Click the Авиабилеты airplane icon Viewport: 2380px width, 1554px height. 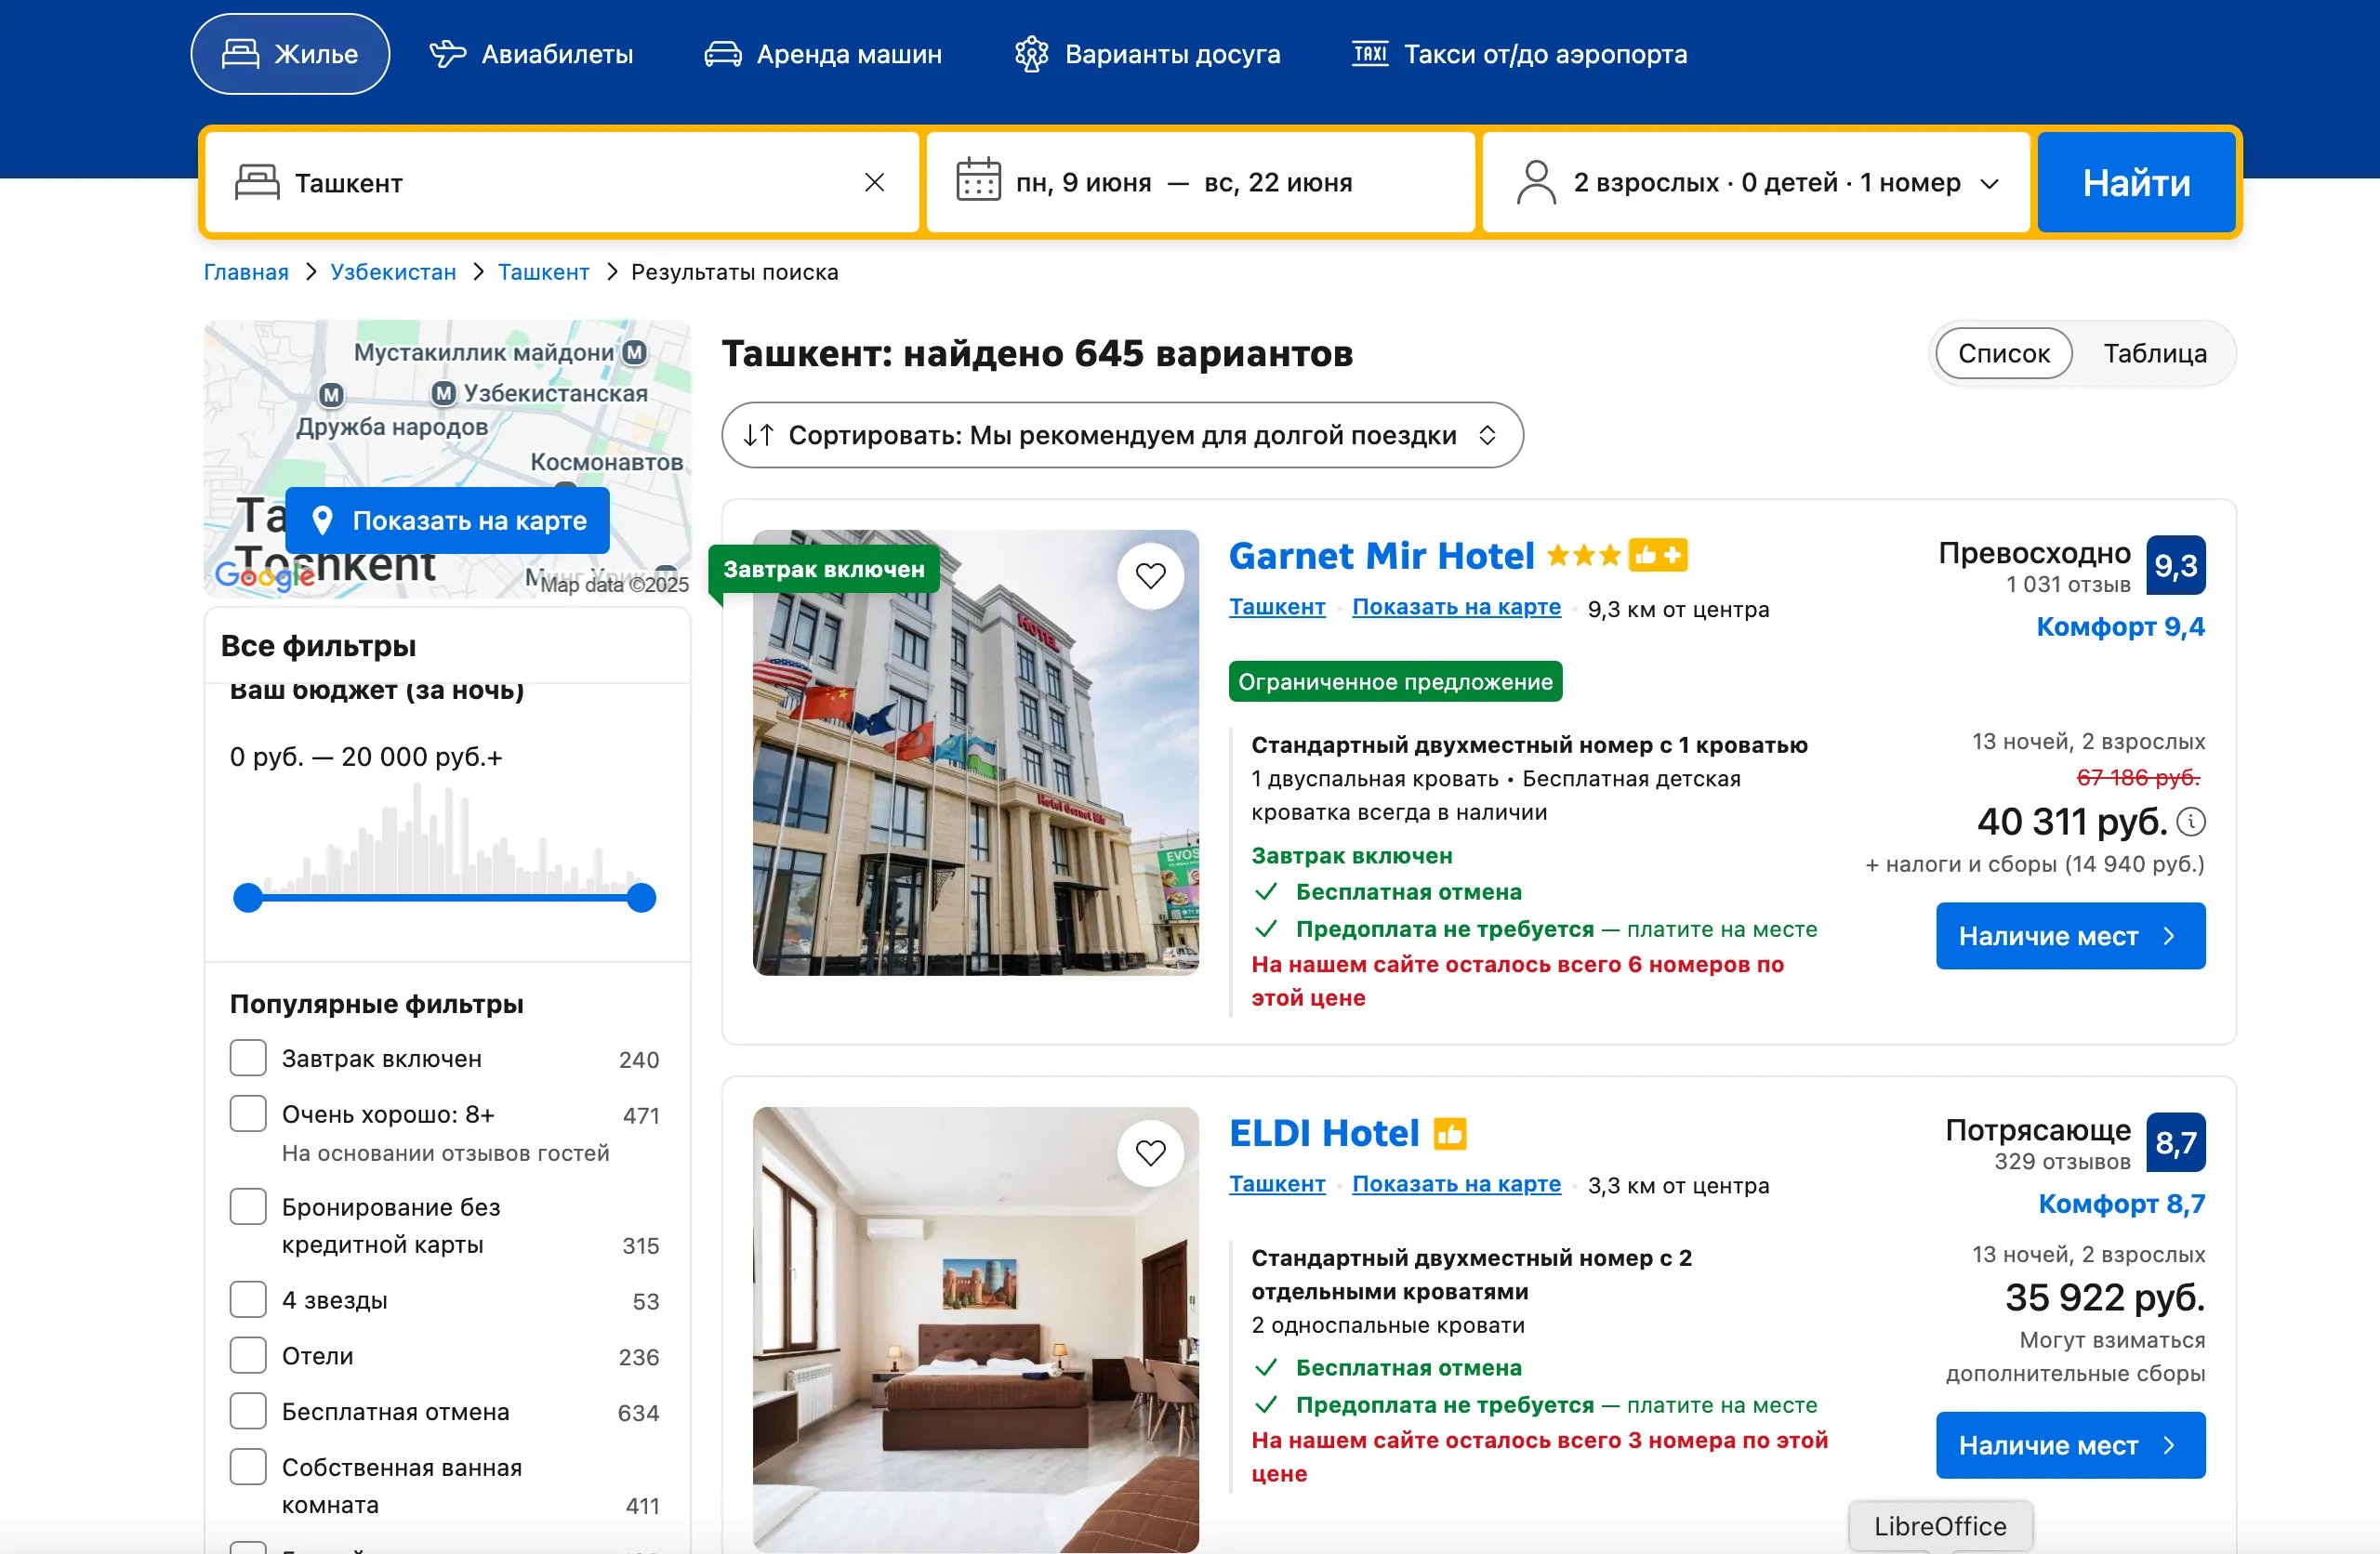(447, 54)
